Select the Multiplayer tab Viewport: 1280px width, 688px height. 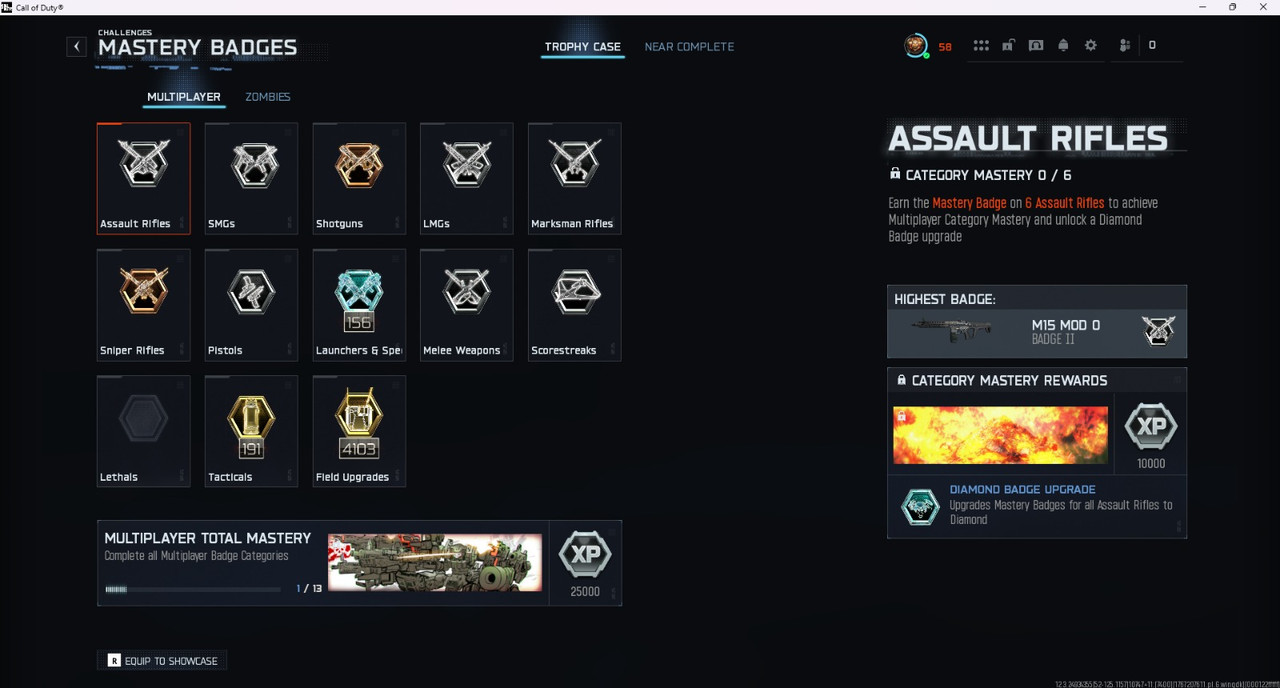pos(184,97)
